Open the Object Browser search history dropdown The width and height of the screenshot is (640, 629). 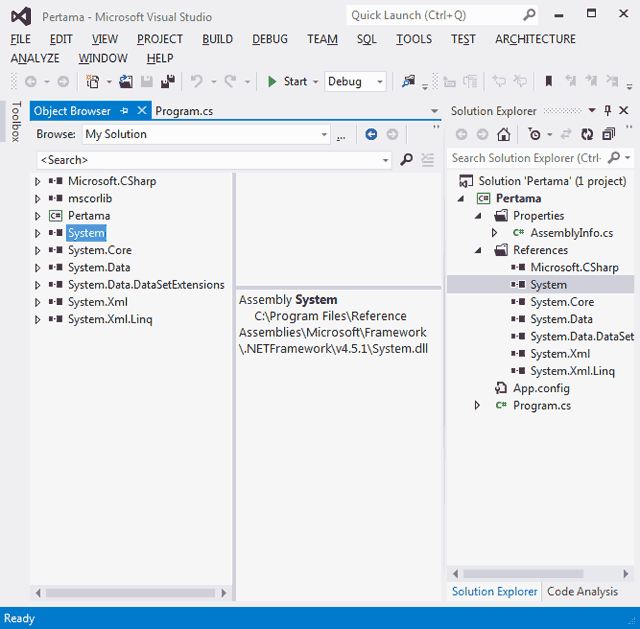pos(385,160)
